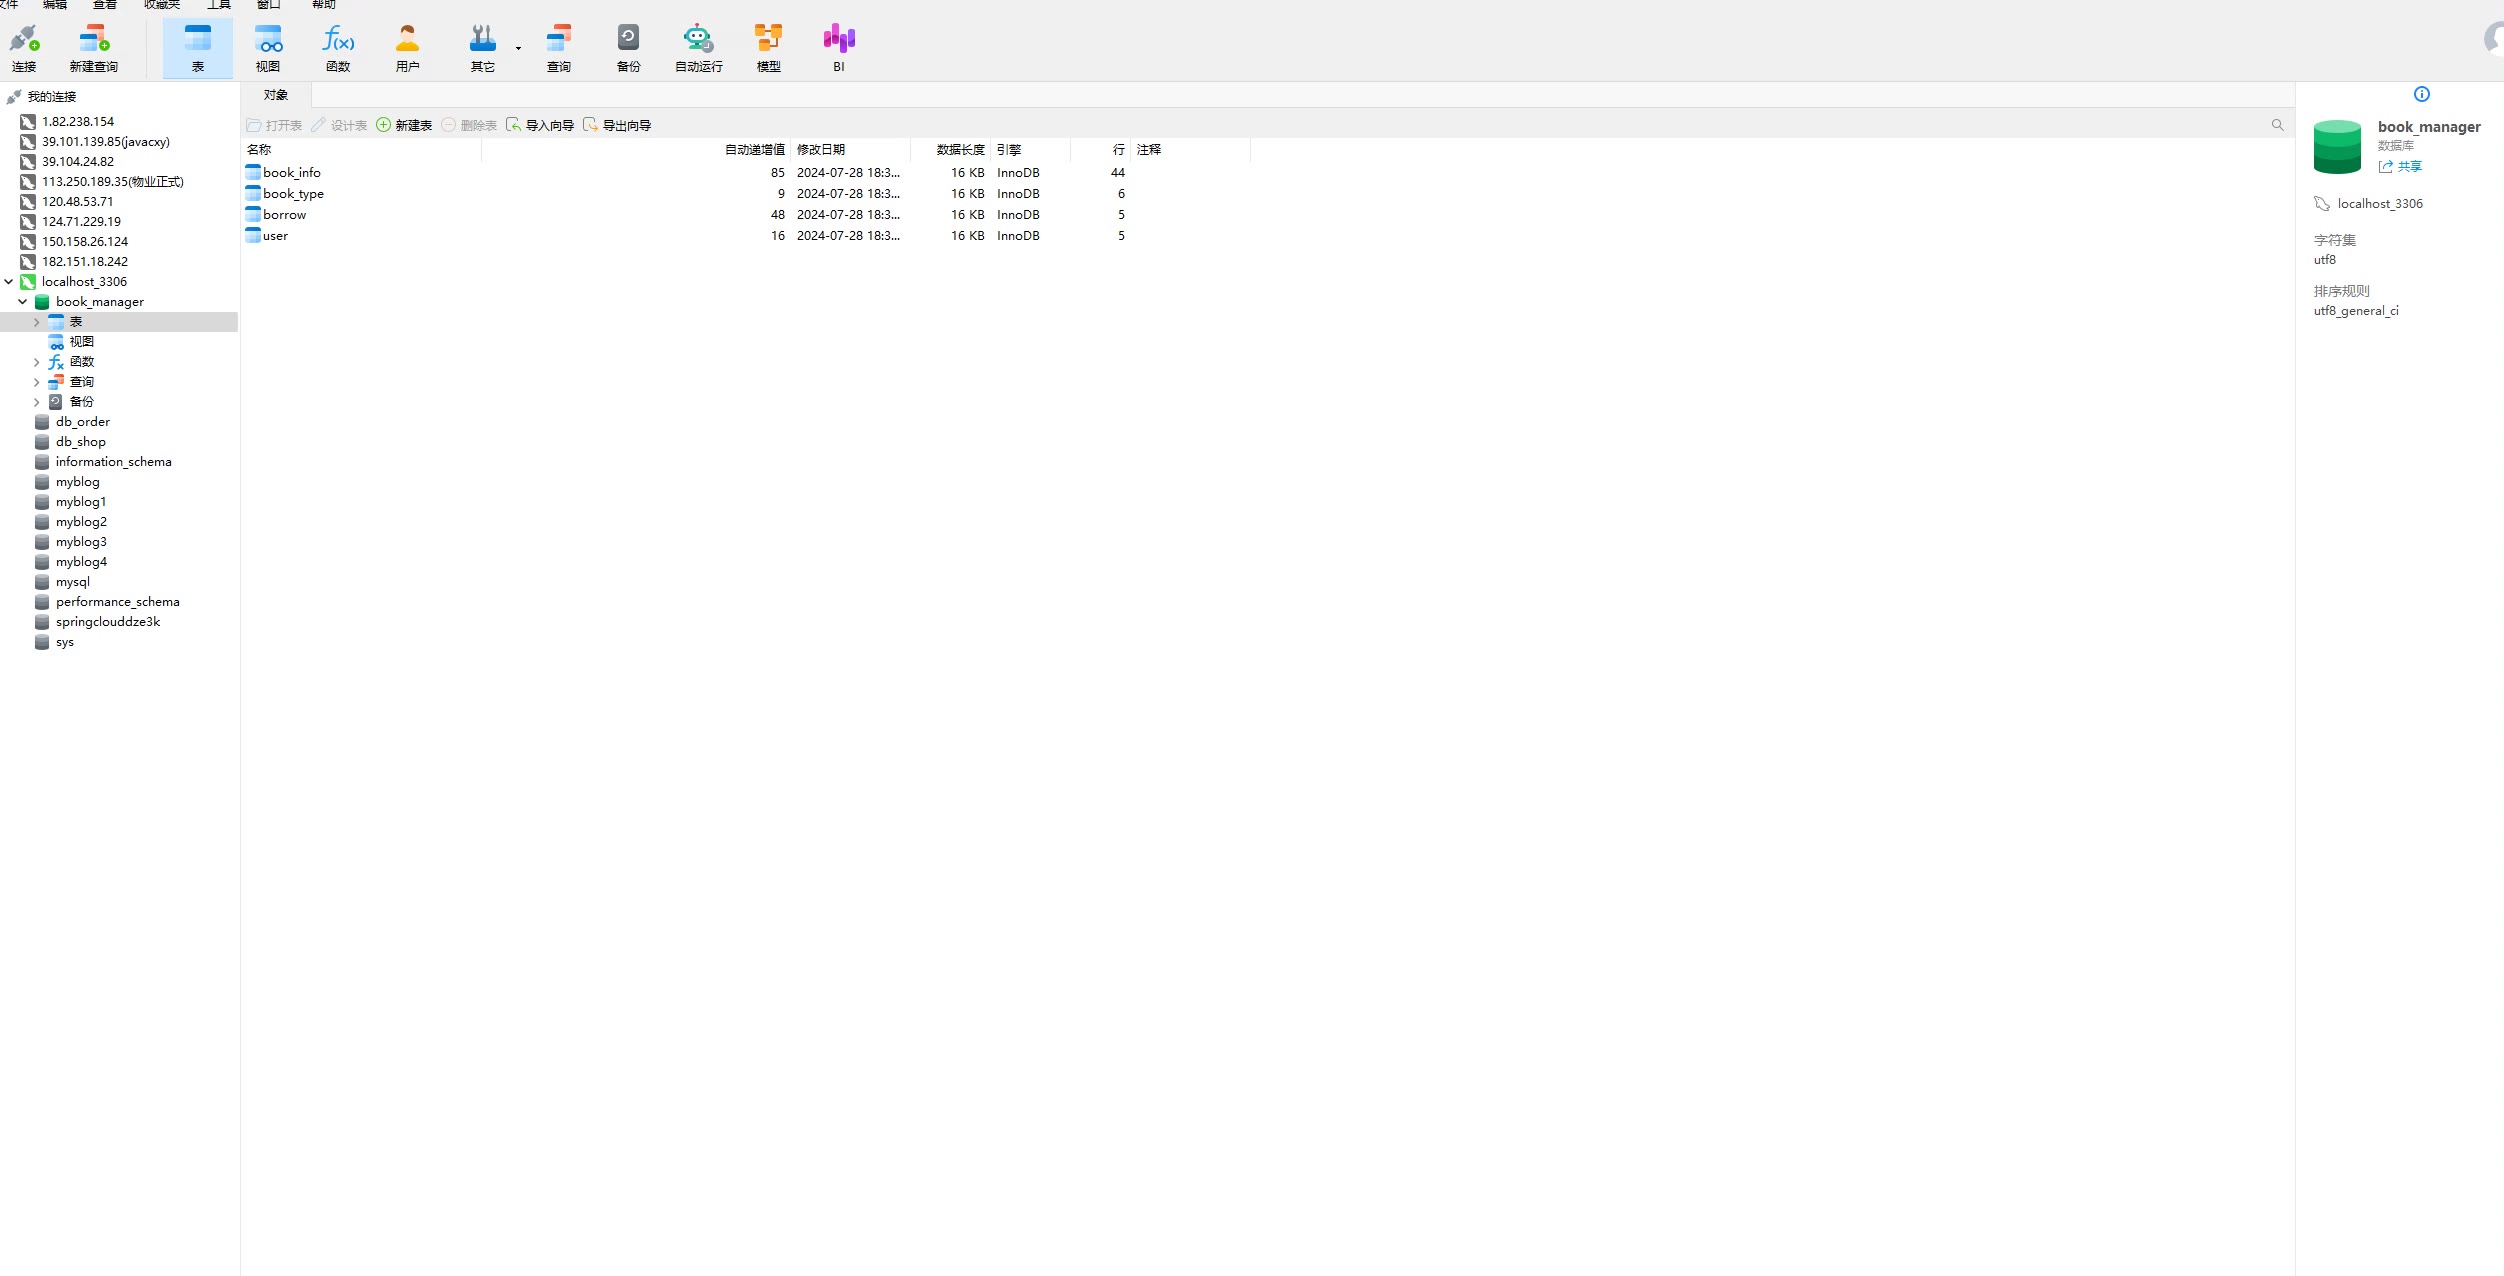Click the search magnifier icon in object list
2504x1276 pixels.
(x=2277, y=125)
